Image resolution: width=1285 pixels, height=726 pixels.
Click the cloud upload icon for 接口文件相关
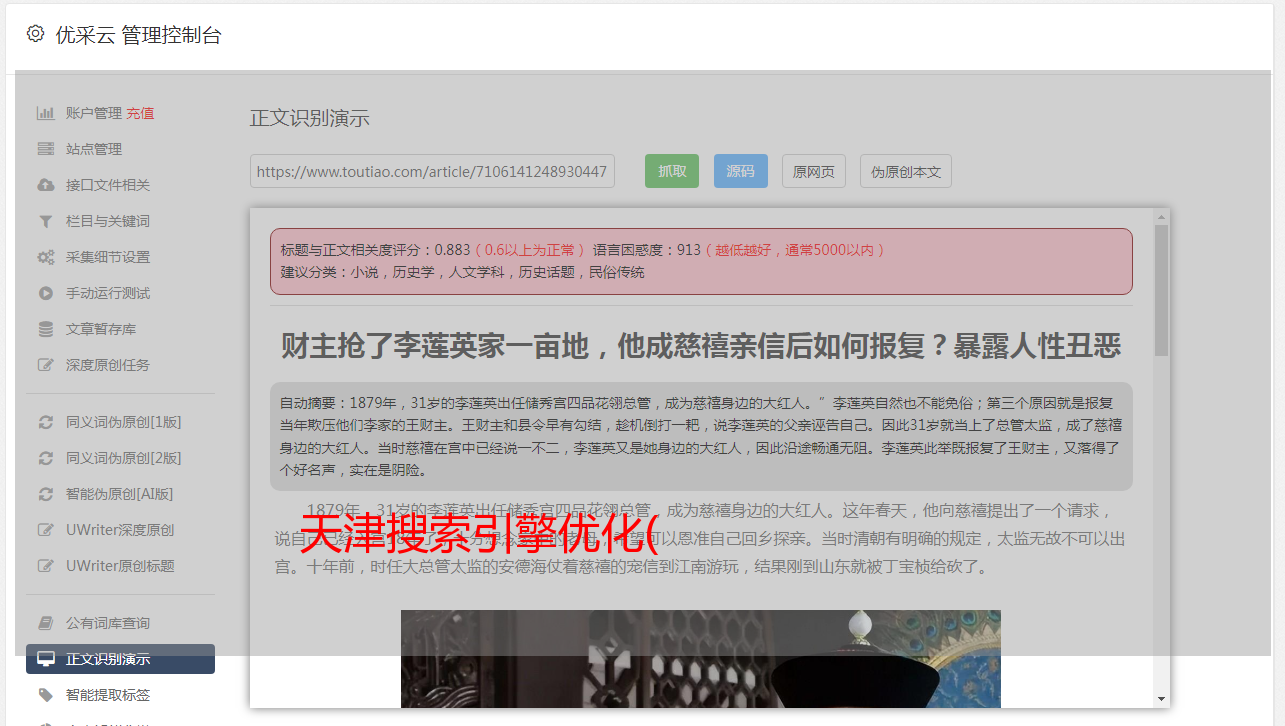coord(45,185)
